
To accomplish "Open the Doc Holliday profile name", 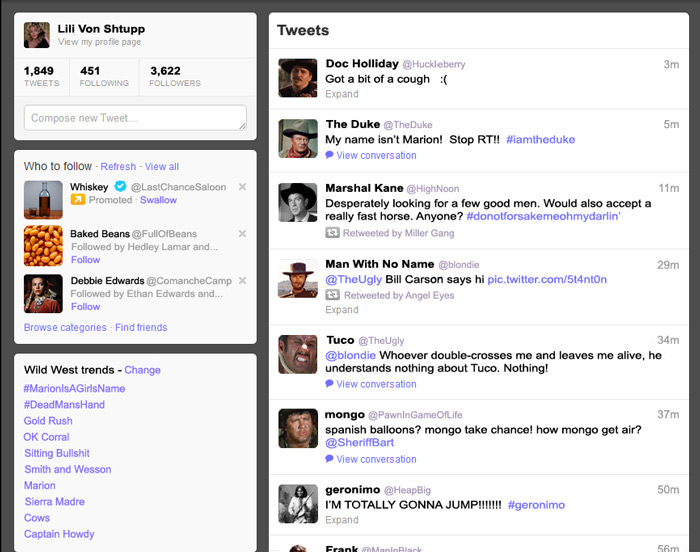I will coord(362,63).
